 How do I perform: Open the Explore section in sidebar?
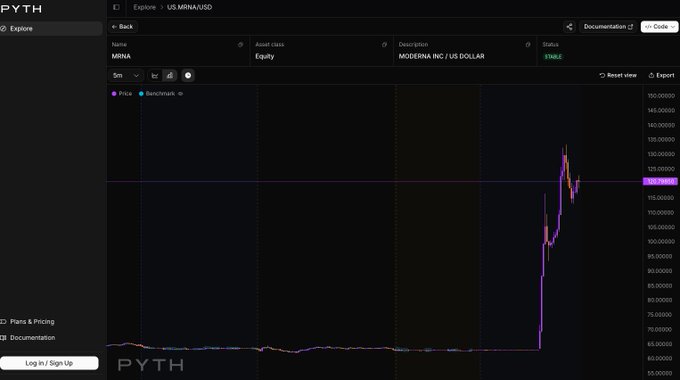51,29
